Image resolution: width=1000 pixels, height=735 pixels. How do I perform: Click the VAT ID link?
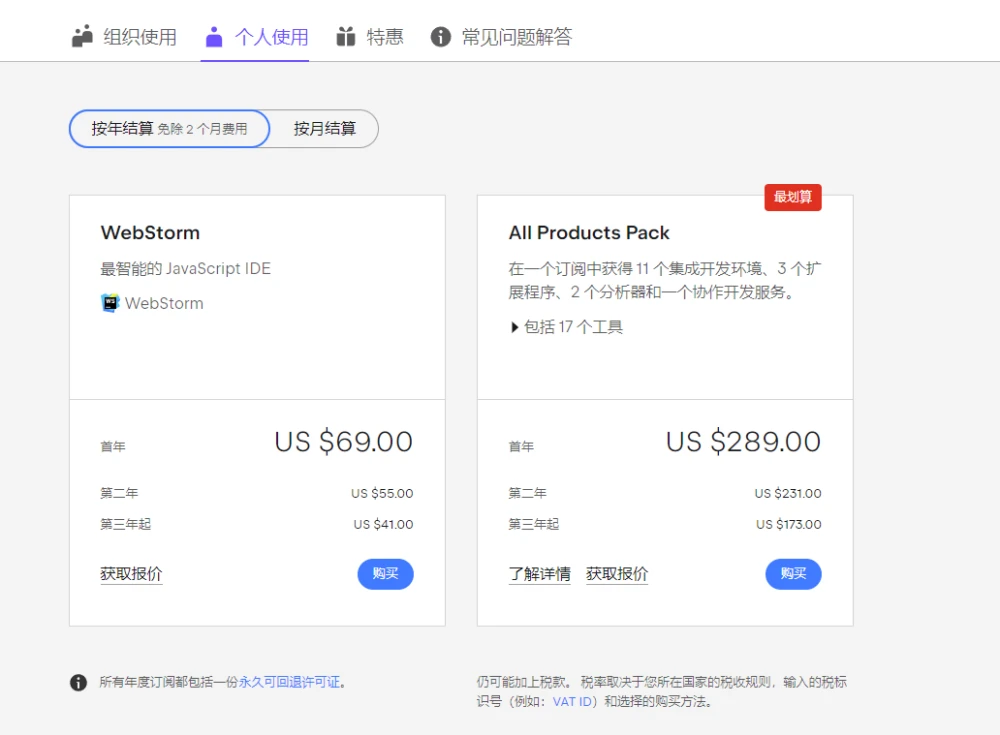tap(572, 702)
